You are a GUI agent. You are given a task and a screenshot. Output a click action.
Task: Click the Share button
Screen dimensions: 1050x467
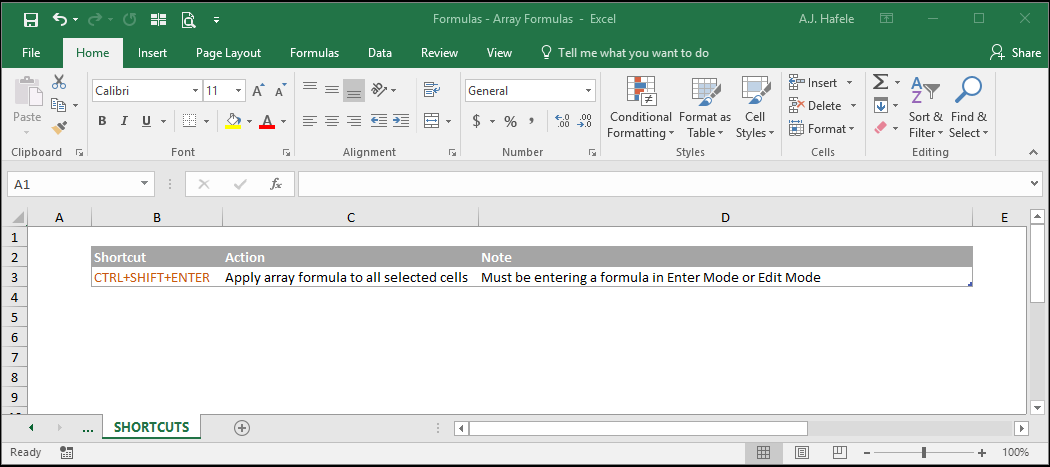coord(1016,53)
